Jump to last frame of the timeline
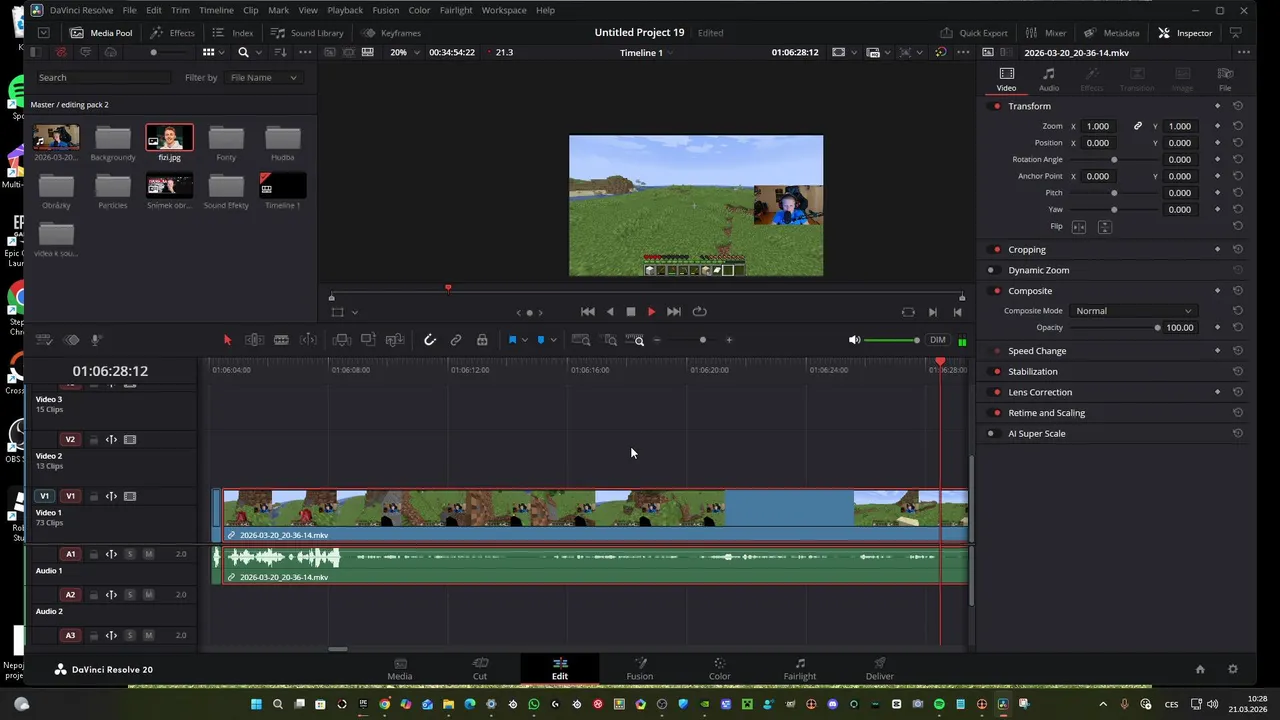 coord(673,312)
